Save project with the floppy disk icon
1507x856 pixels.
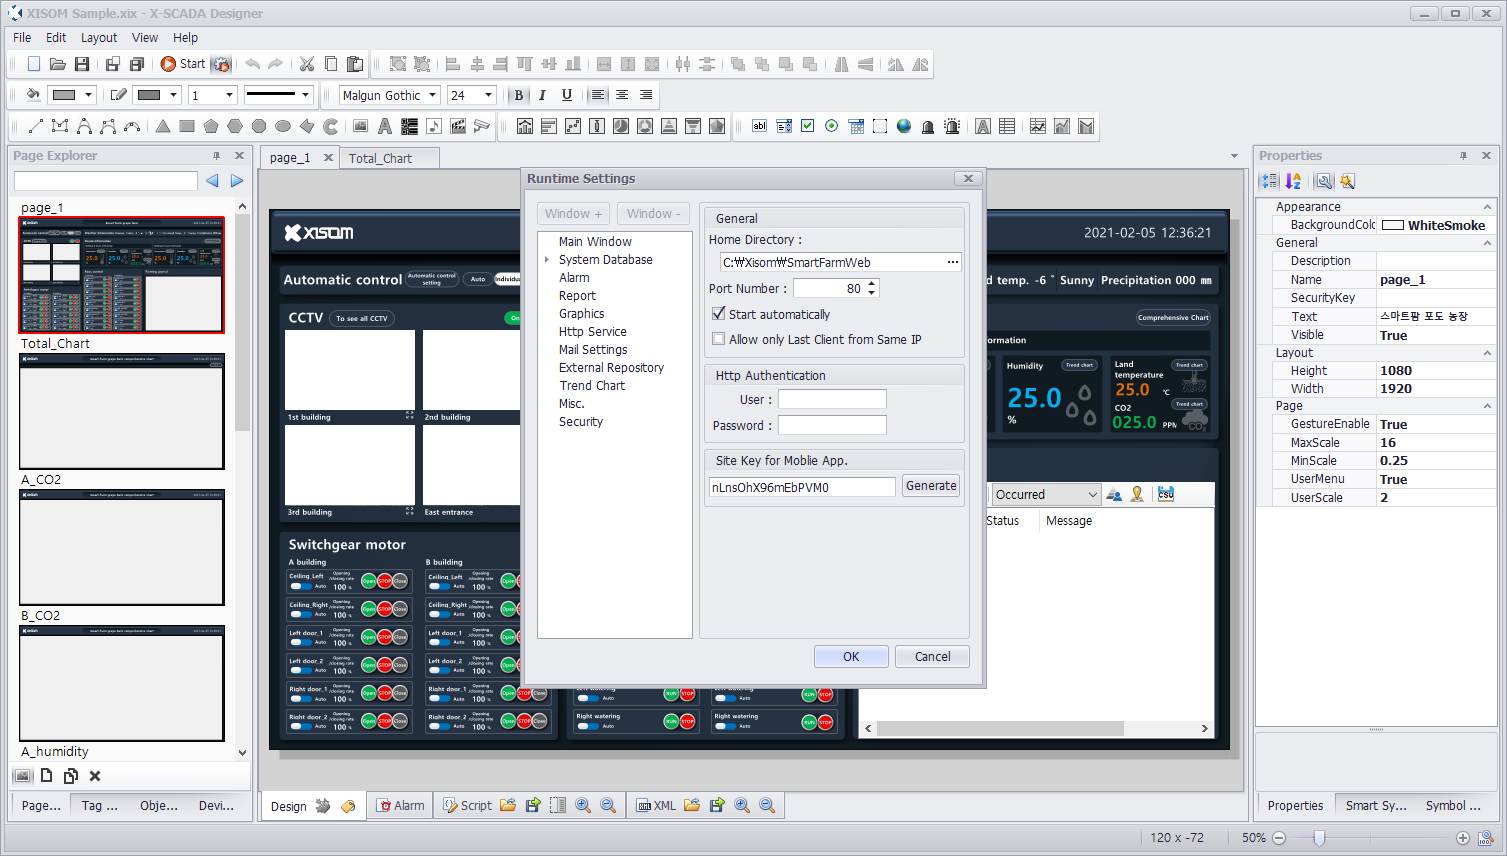82,64
